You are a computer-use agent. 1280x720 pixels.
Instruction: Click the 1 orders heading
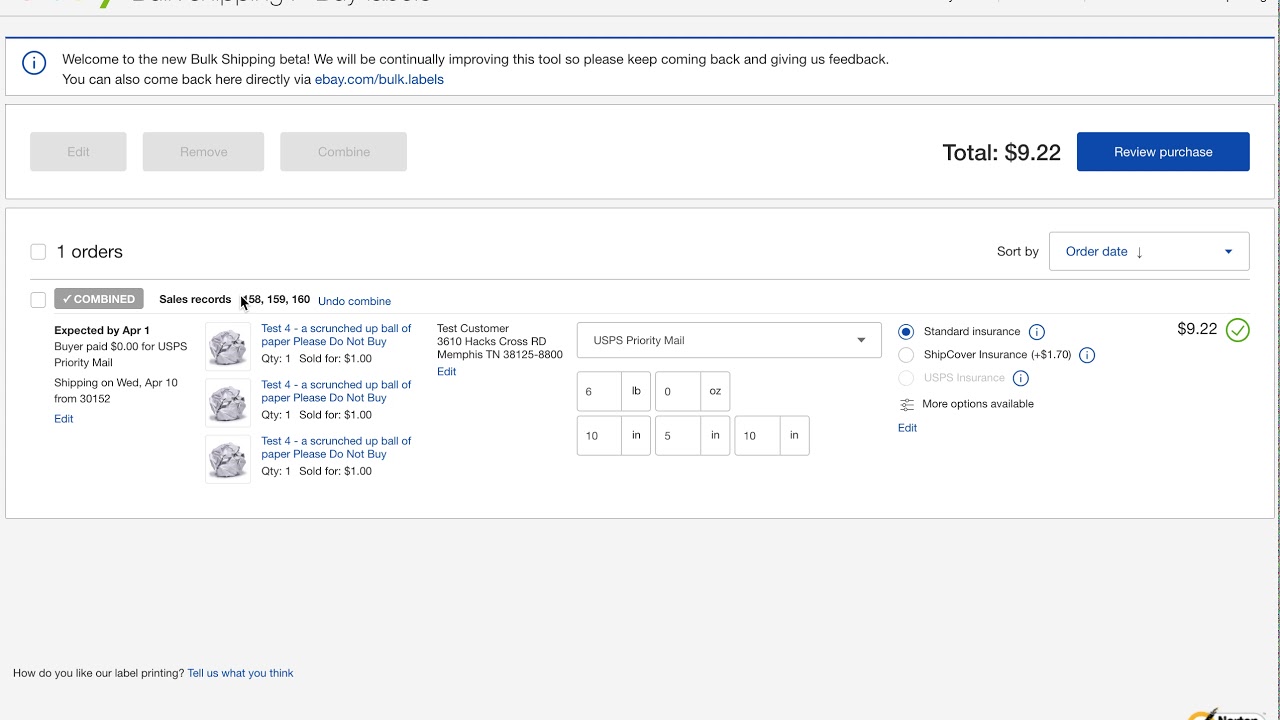coord(90,252)
